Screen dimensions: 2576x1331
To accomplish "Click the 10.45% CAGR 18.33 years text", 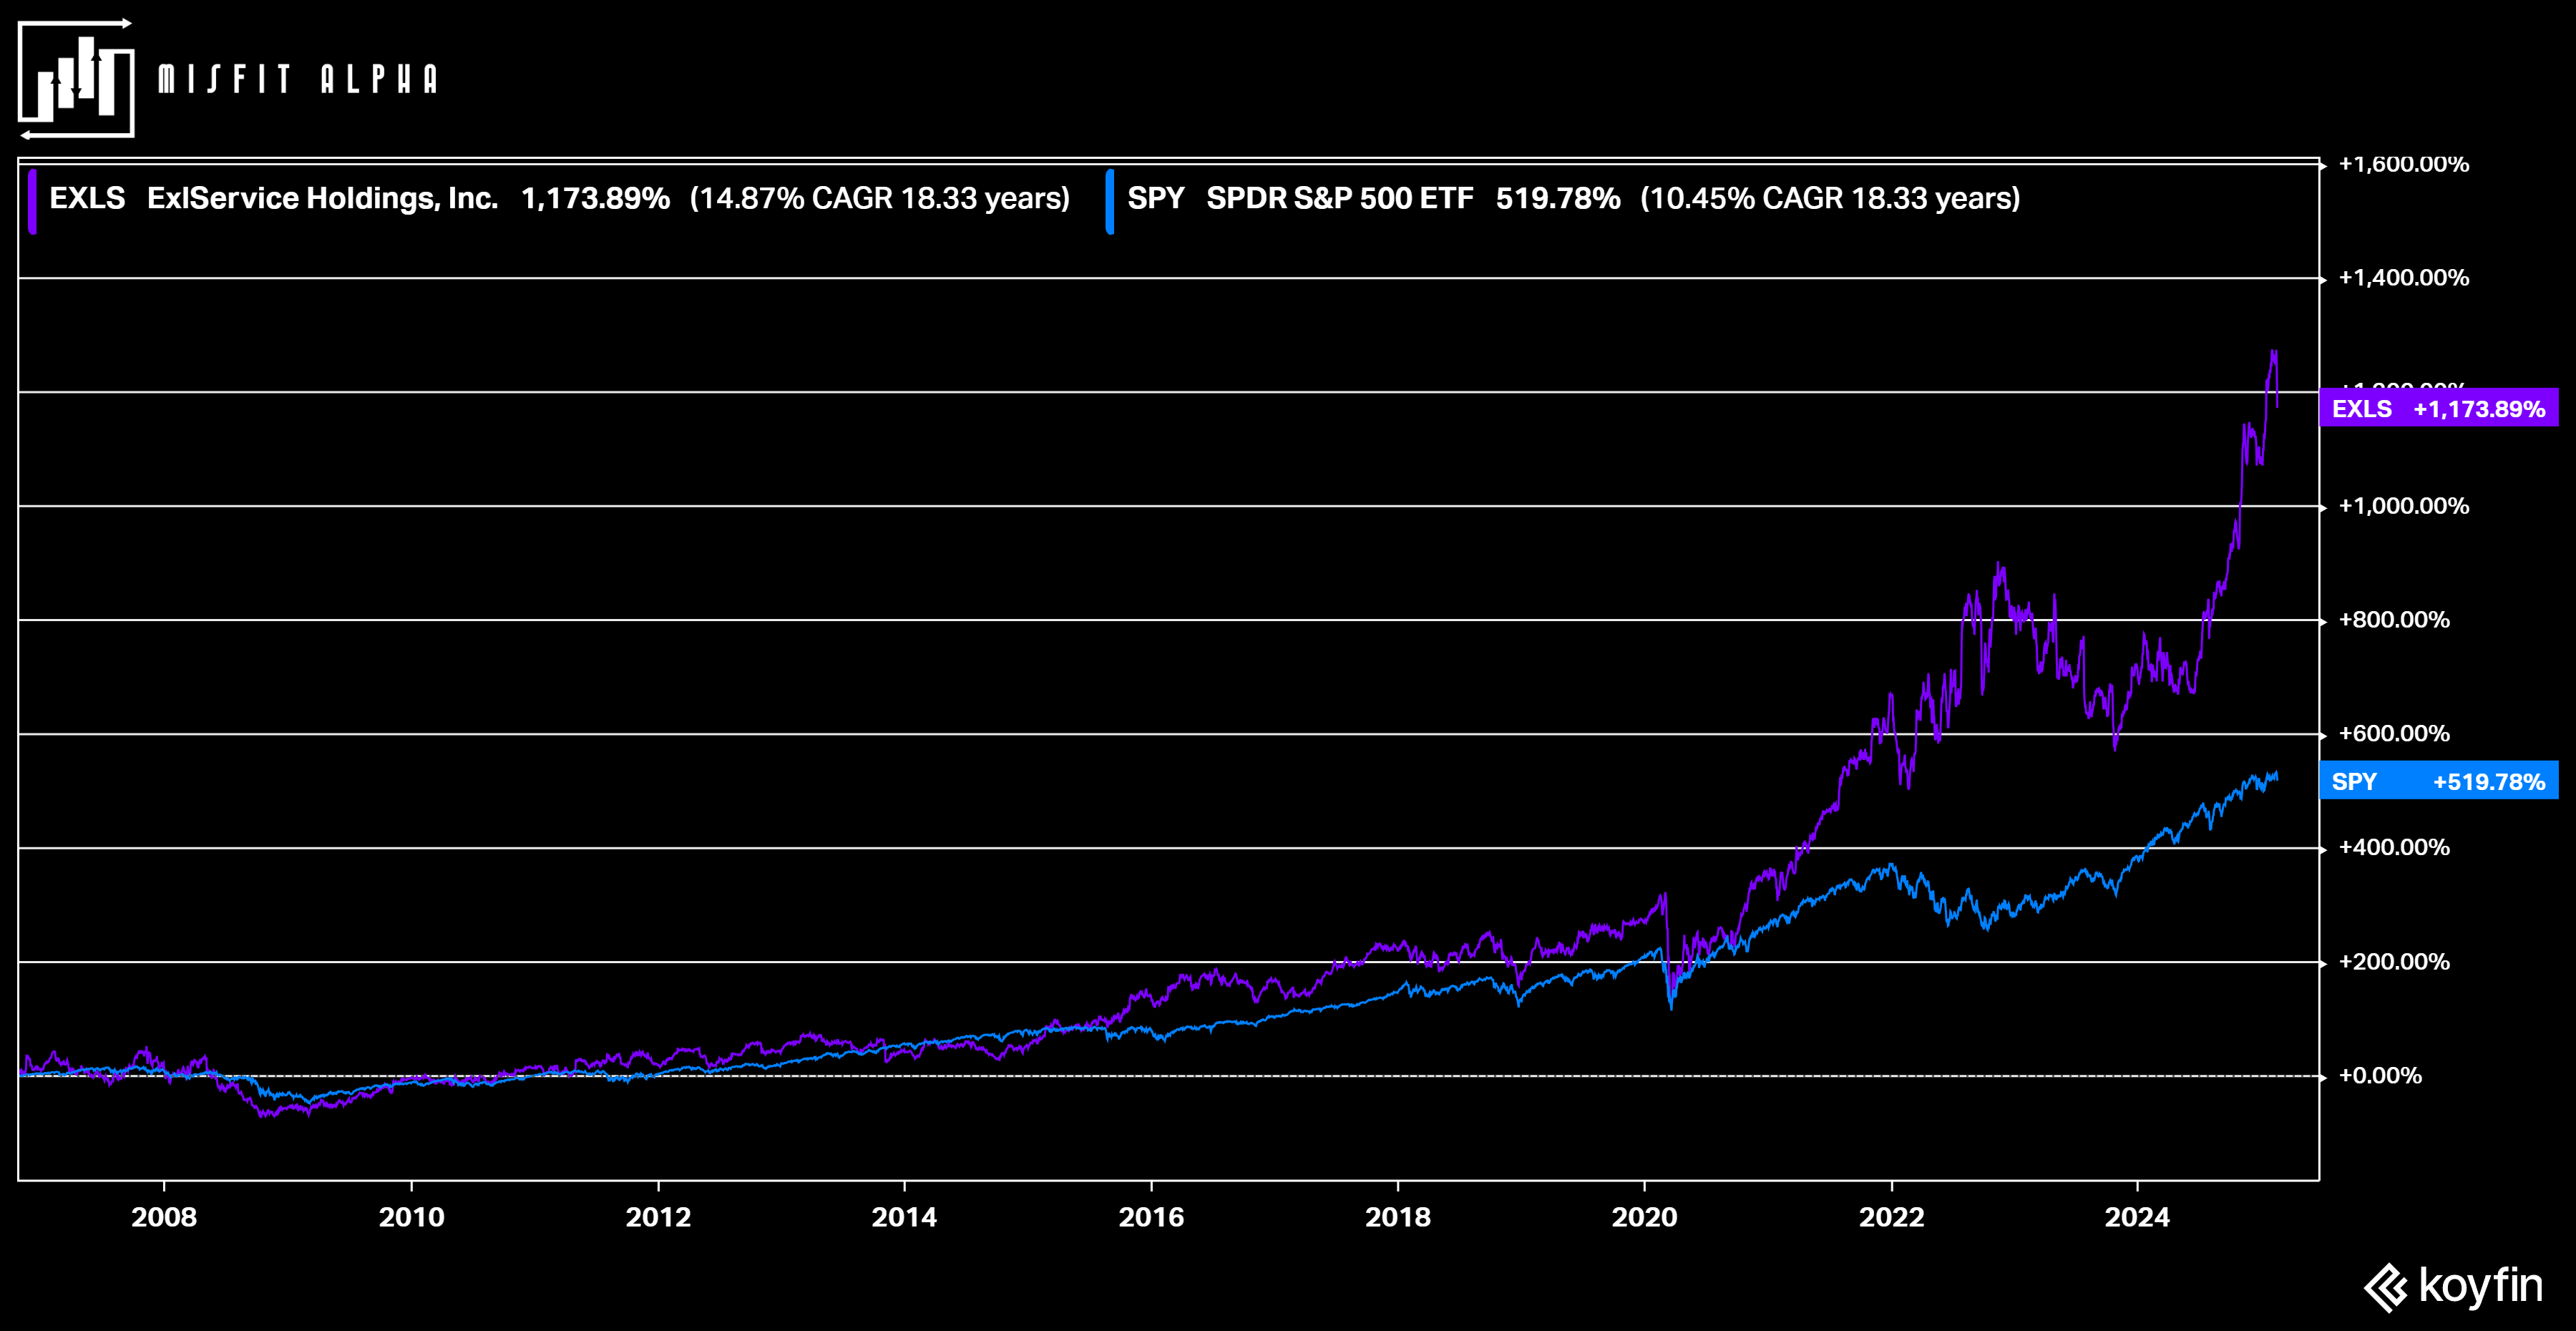I will pyautogui.click(x=1830, y=198).
